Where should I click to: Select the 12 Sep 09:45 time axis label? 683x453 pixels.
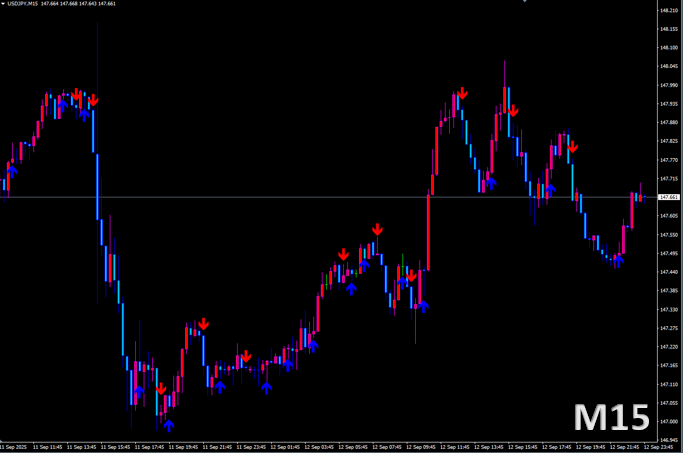tap(421, 446)
